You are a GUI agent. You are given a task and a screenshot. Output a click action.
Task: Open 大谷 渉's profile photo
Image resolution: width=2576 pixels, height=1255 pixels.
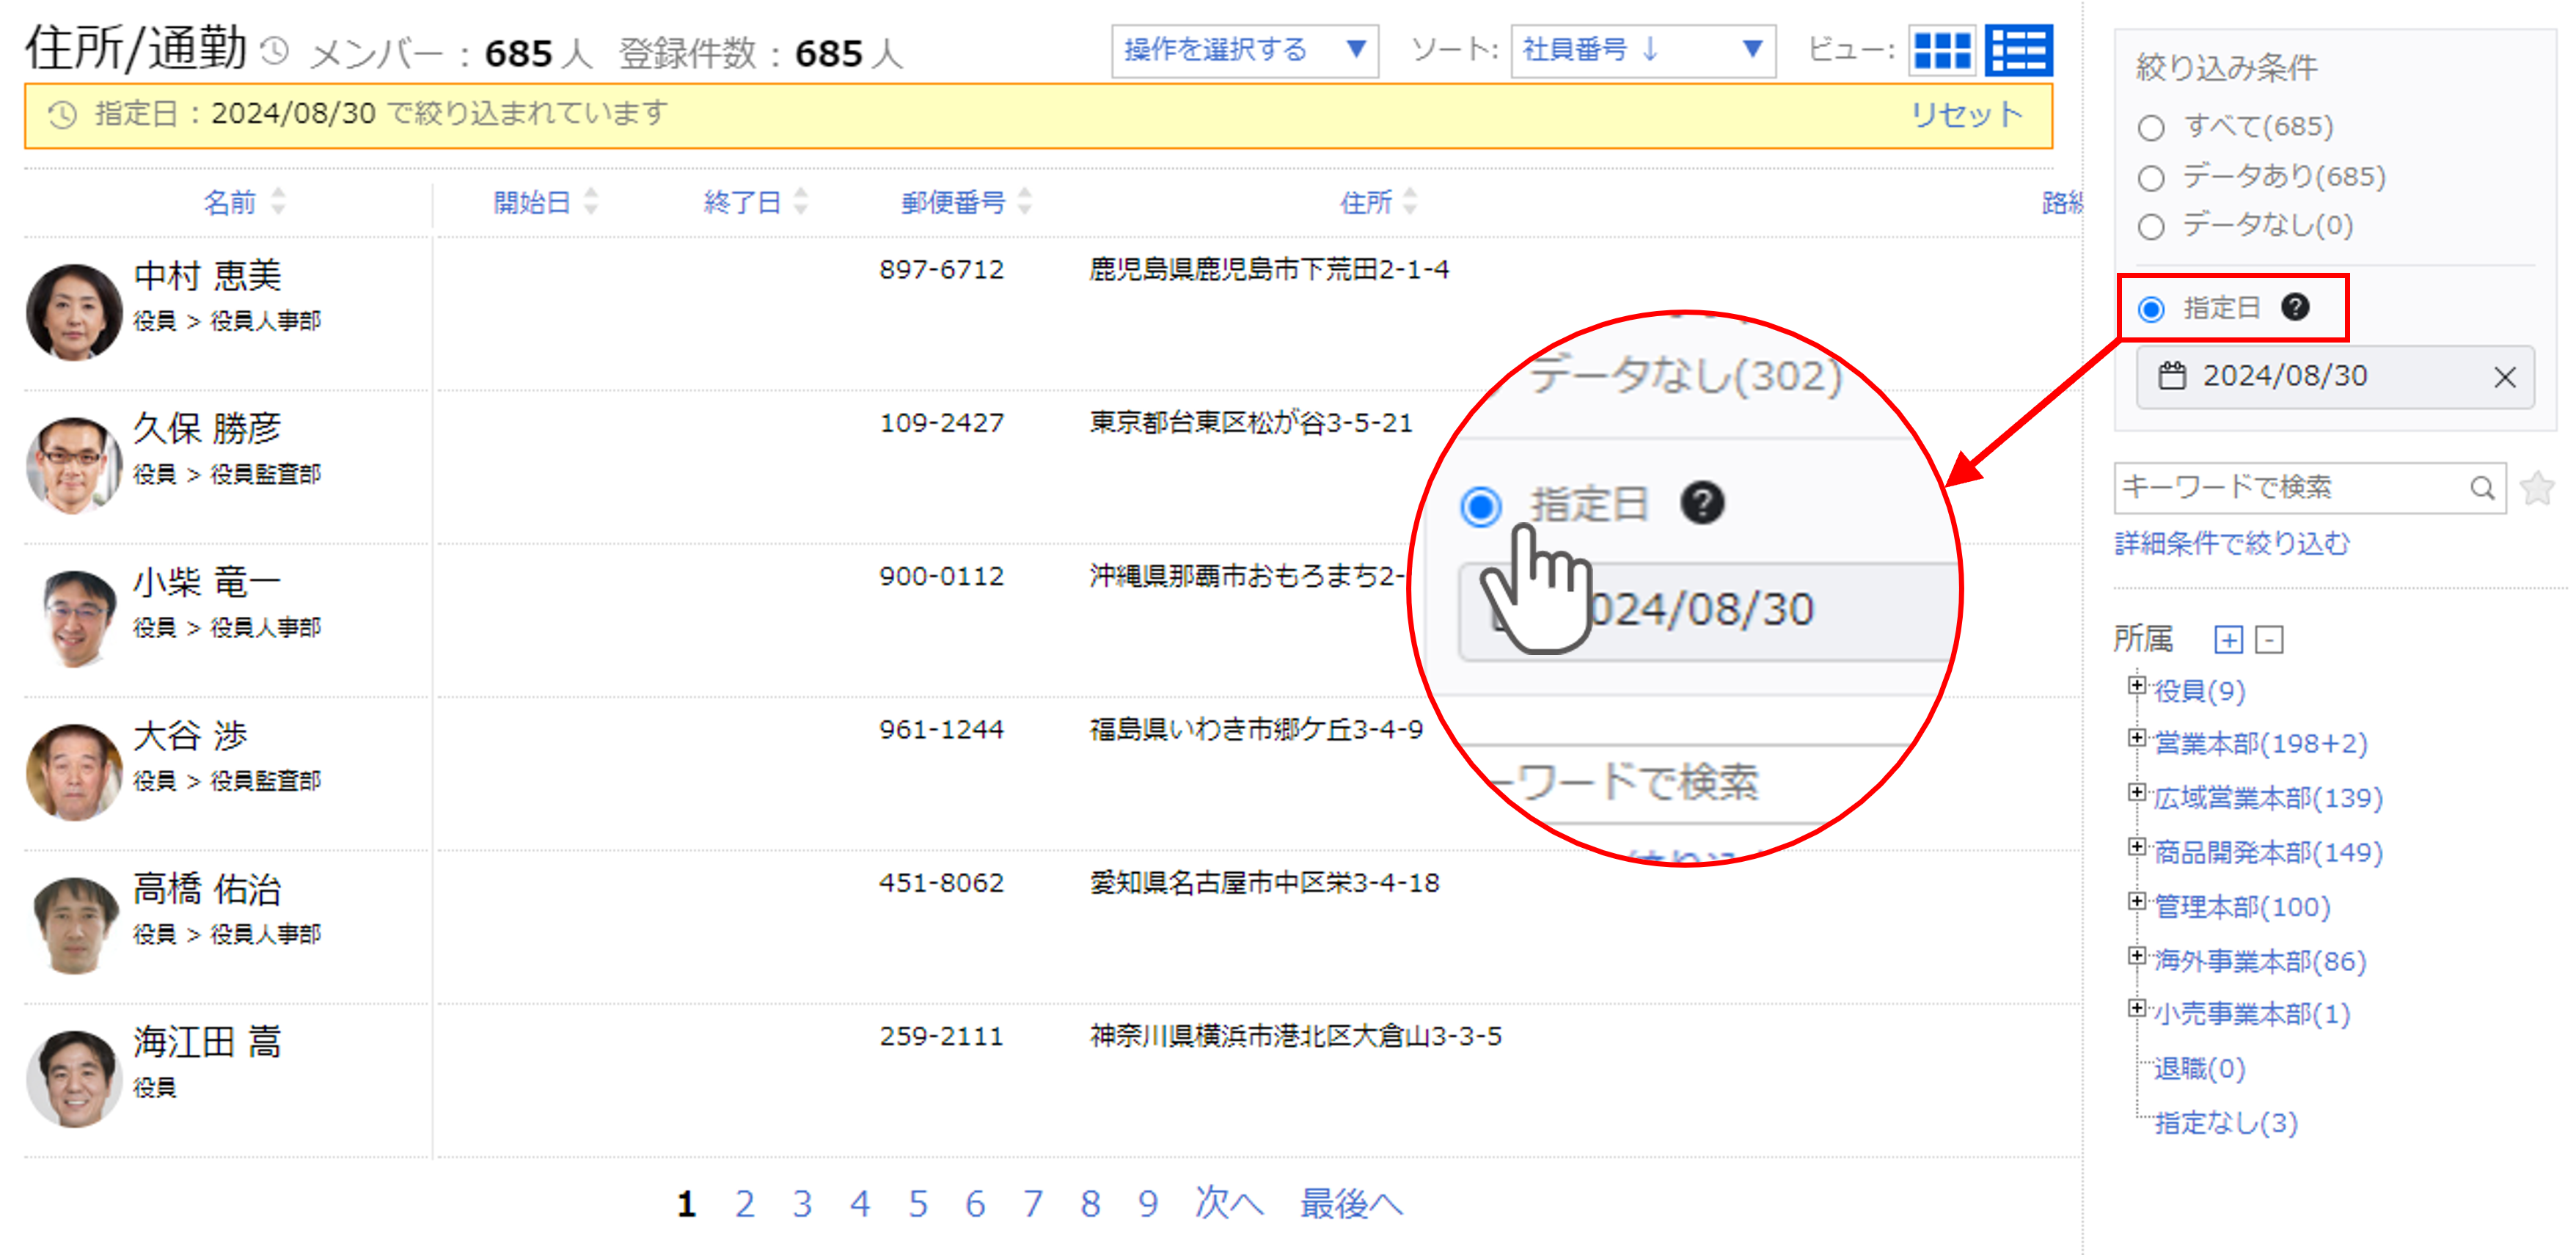click(x=74, y=773)
